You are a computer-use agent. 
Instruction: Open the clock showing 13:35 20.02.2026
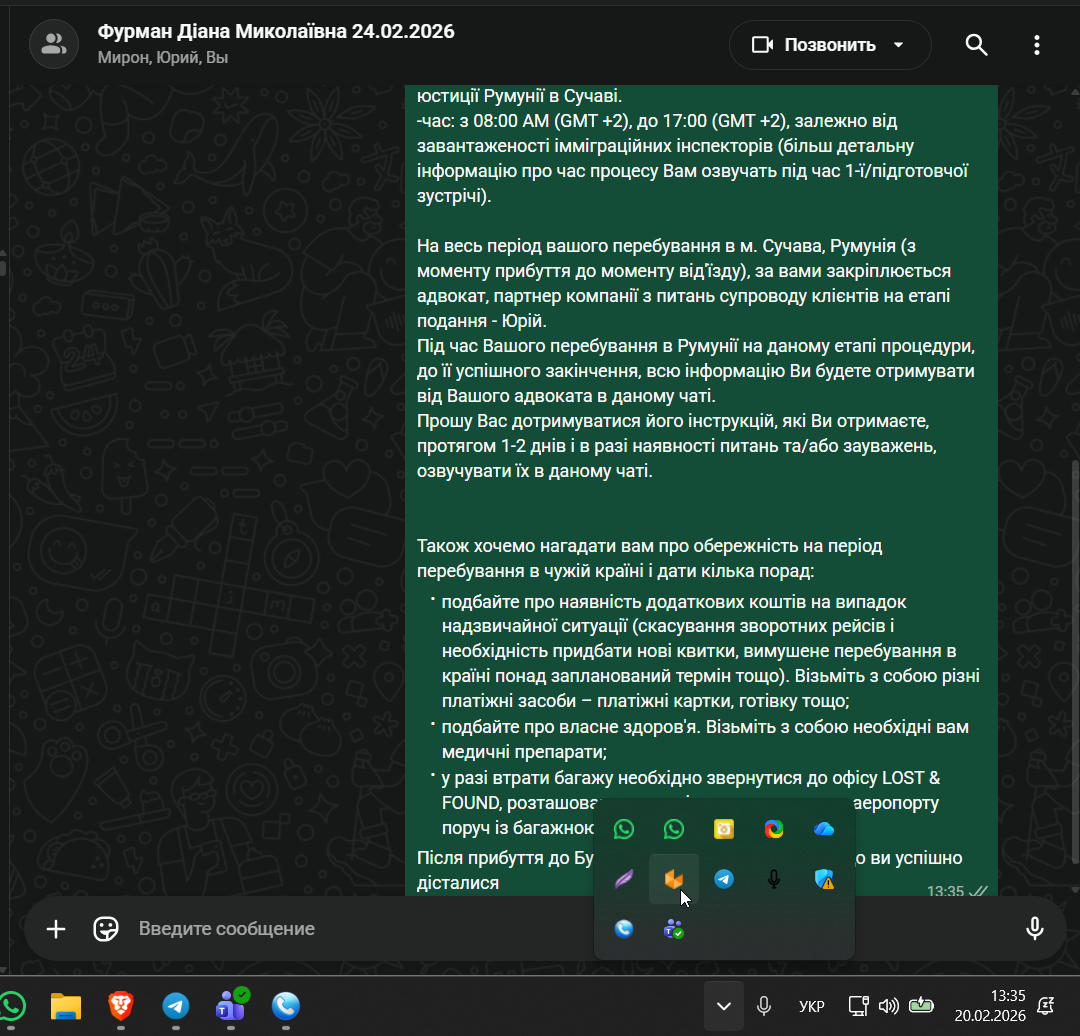point(990,1006)
